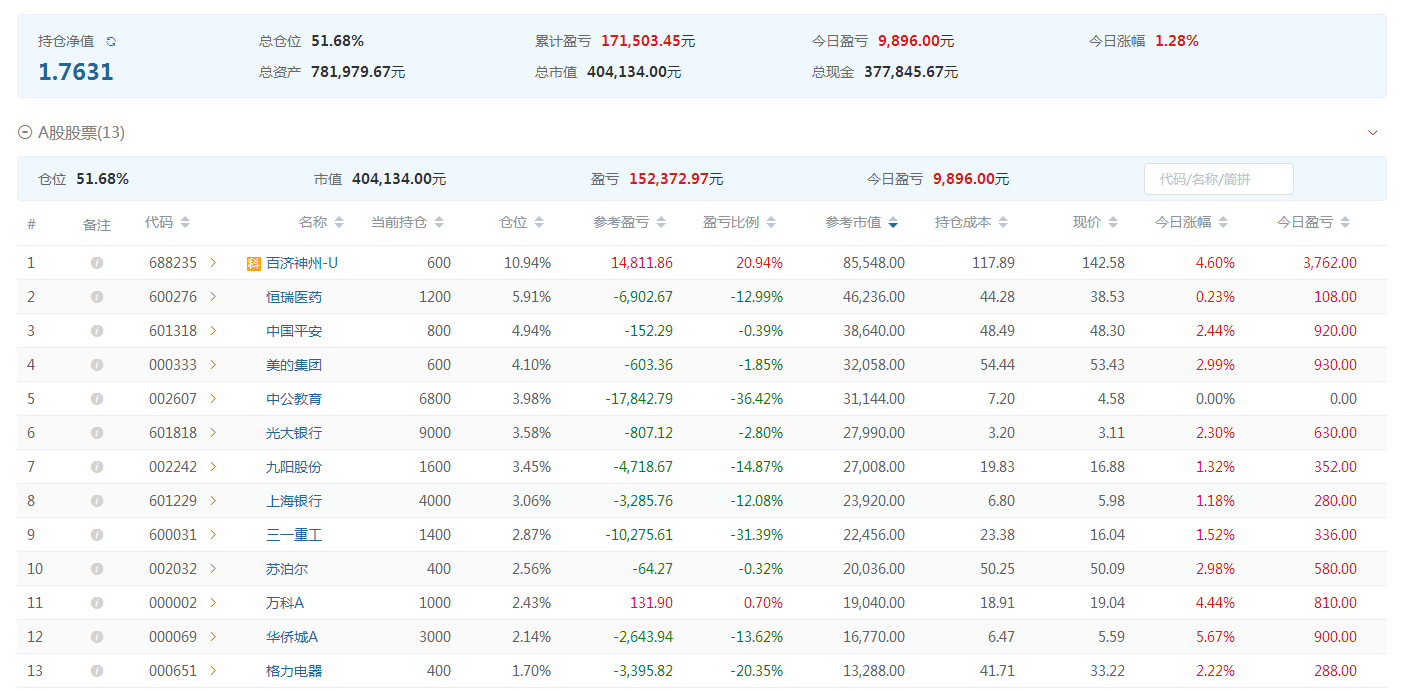Sort by 参考盈亏 column
Viewport: 1427px width, 691px height.
click(630, 222)
